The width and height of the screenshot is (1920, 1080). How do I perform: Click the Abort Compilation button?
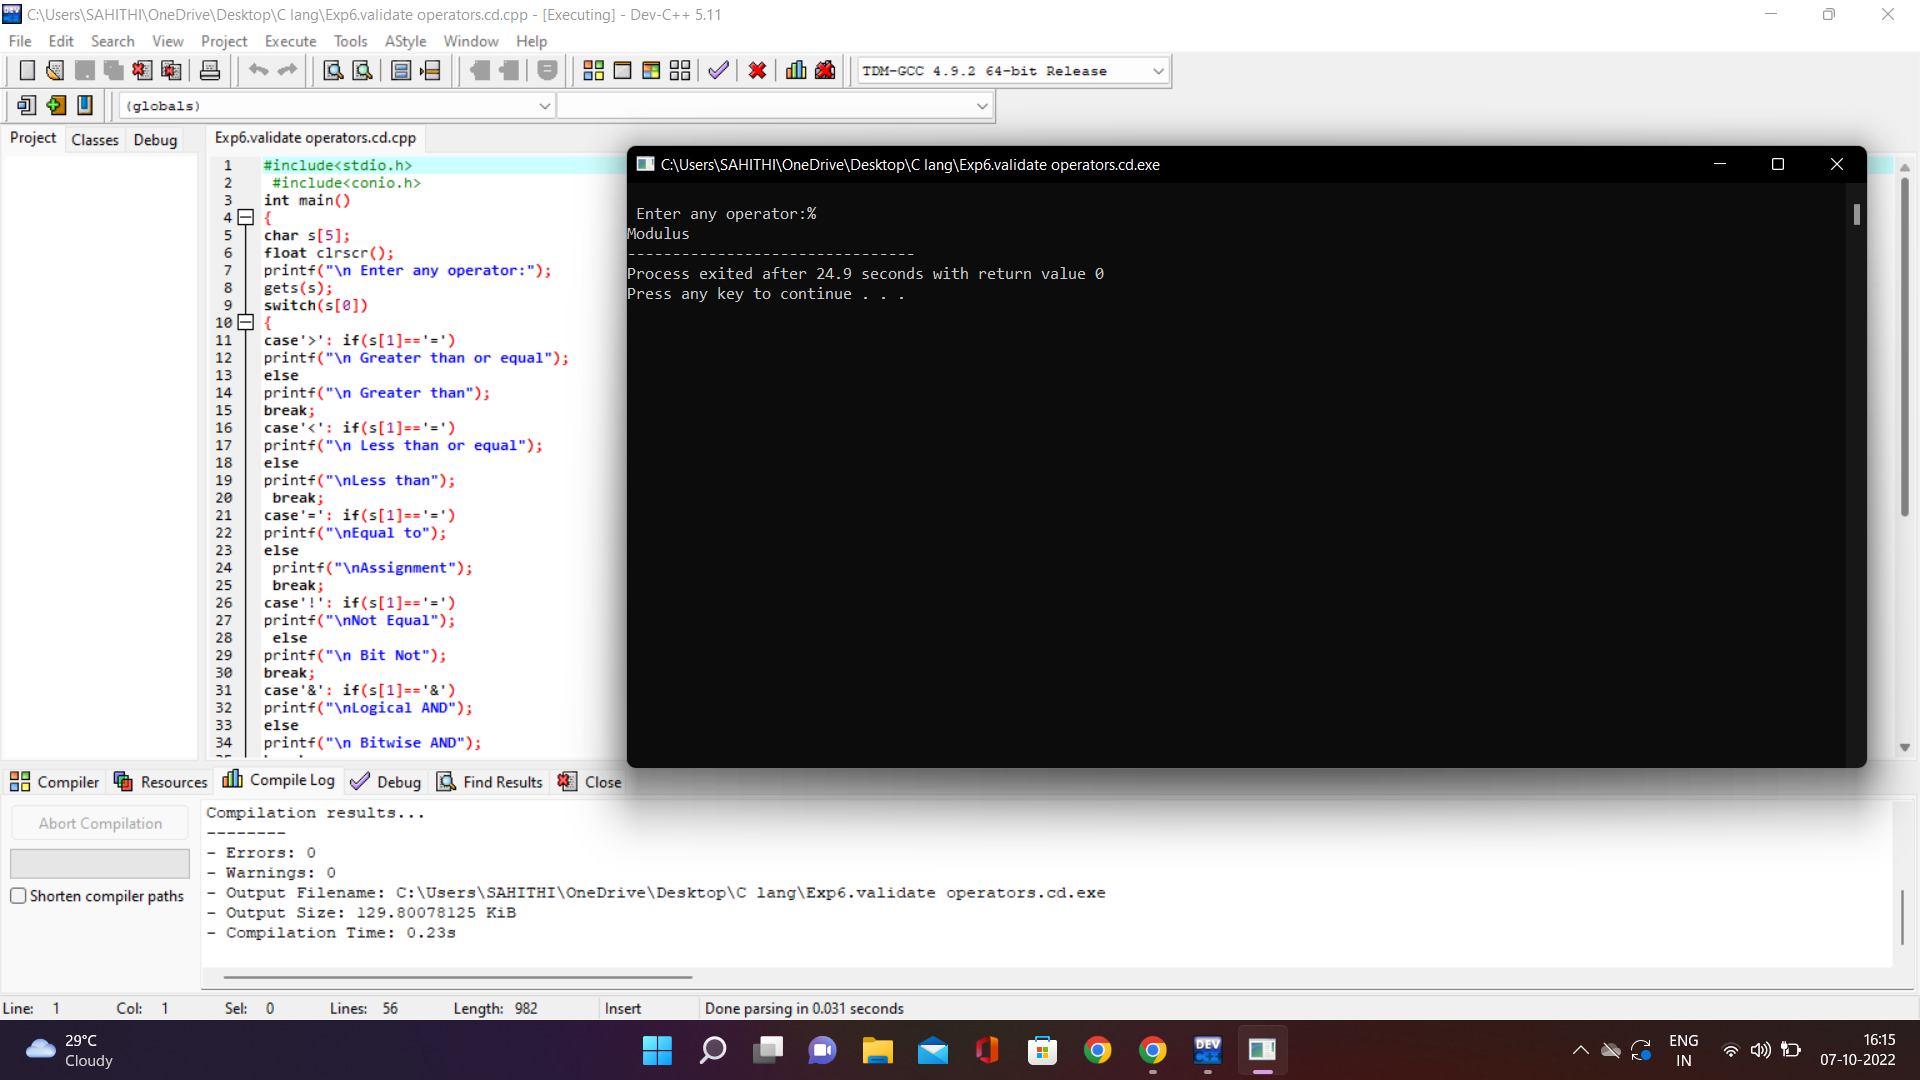[99, 822]
